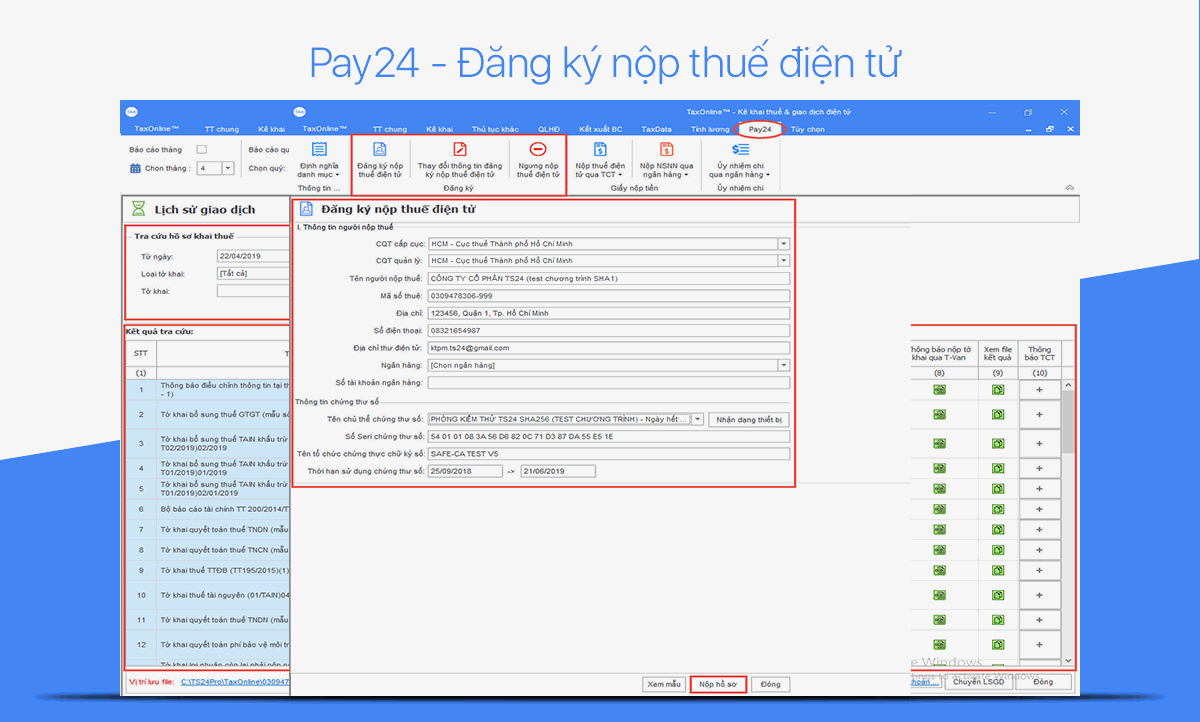Click T-Van notification icon in first row
This screenshot has height=722, width=1200.
coord(940,388)
